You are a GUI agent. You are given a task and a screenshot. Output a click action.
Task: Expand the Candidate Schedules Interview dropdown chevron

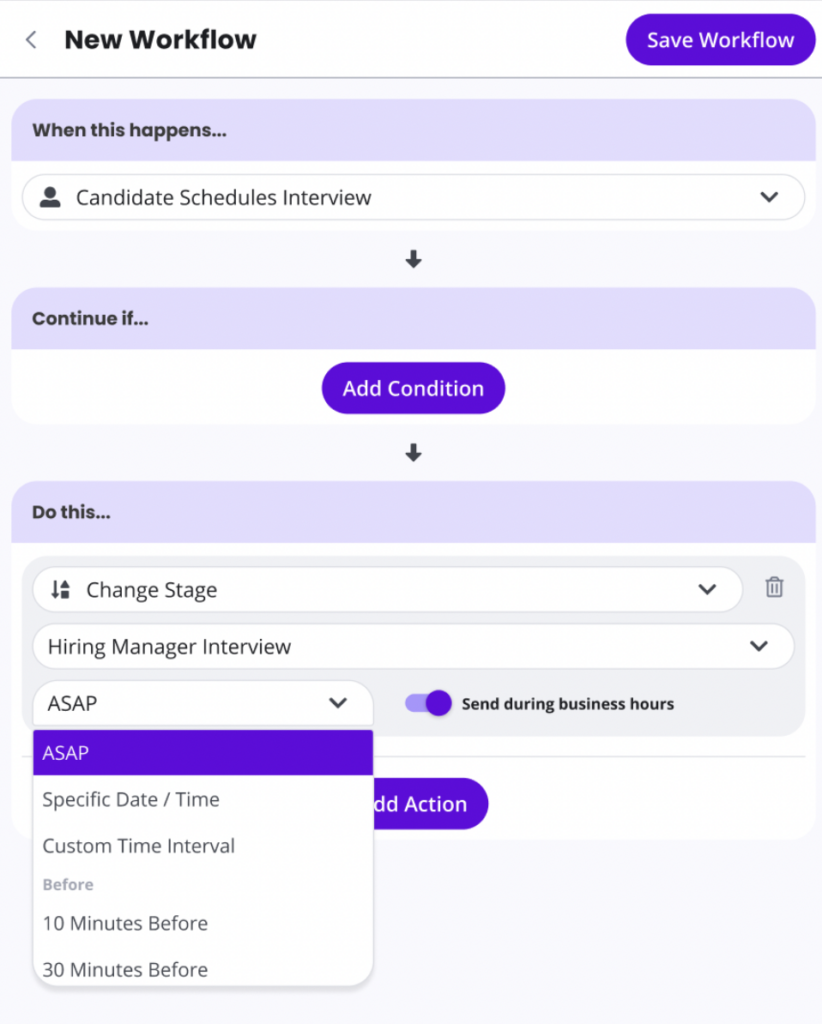(x=769, y=197)
